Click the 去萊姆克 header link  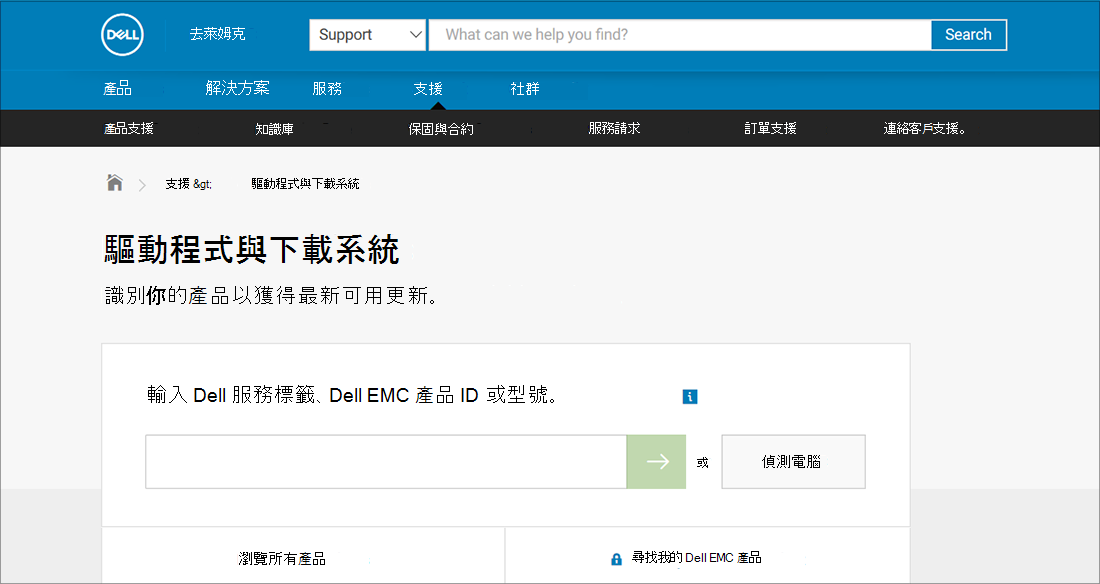point(217,34)
